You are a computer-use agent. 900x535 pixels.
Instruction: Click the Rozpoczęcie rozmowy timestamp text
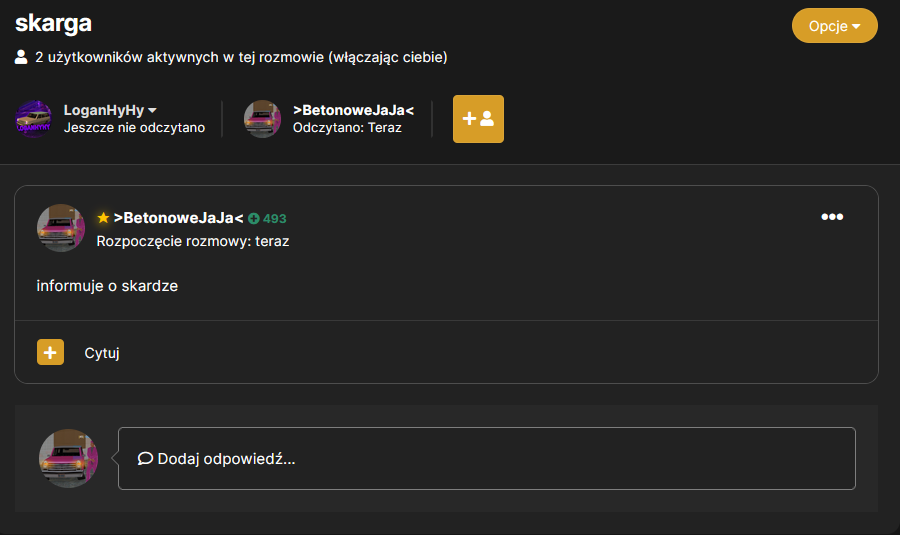(x=193, y=241)
